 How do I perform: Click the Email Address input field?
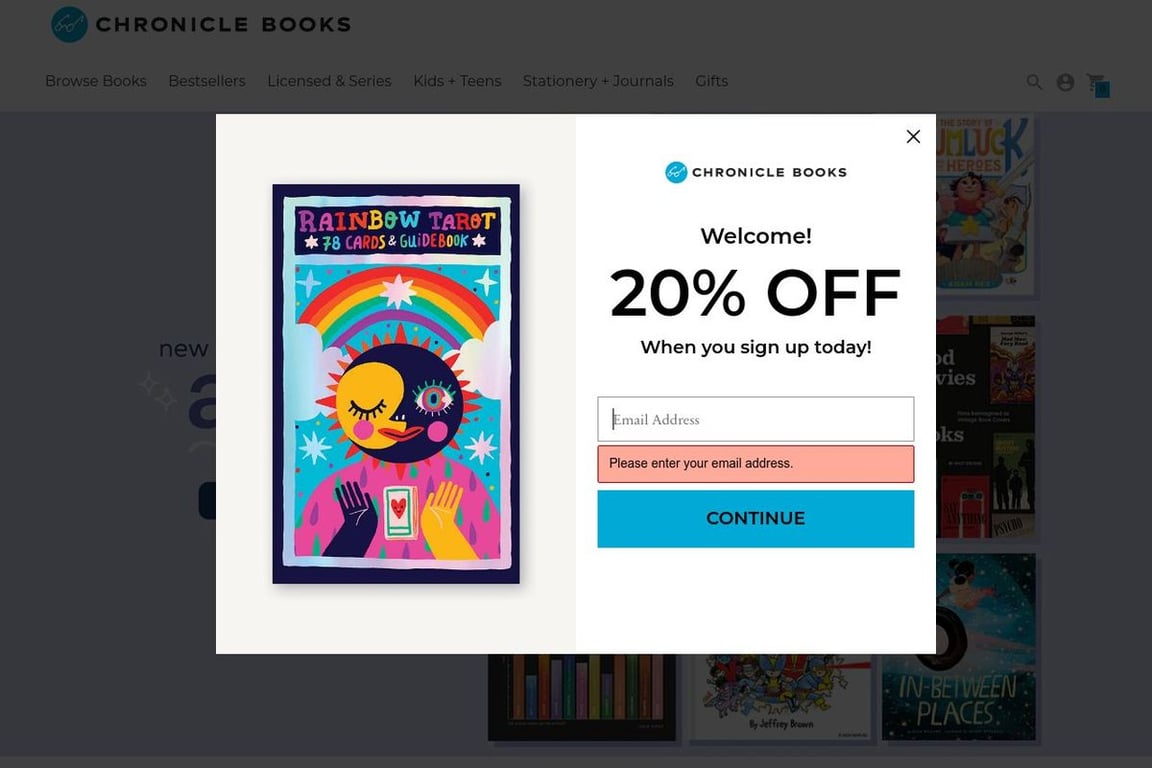coord(756,419)
